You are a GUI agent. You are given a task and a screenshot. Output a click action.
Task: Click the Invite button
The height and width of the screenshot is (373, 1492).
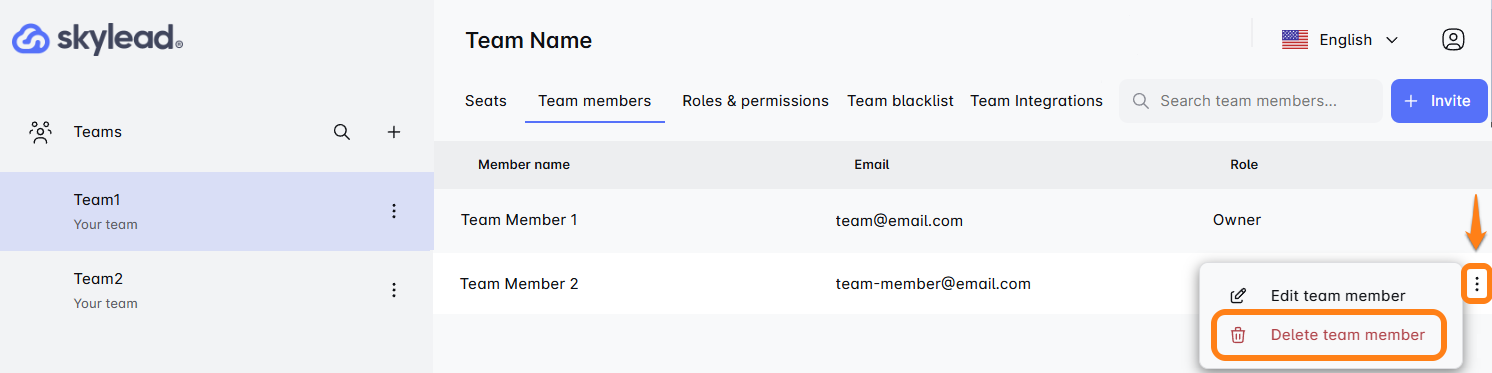point(1438,101)
